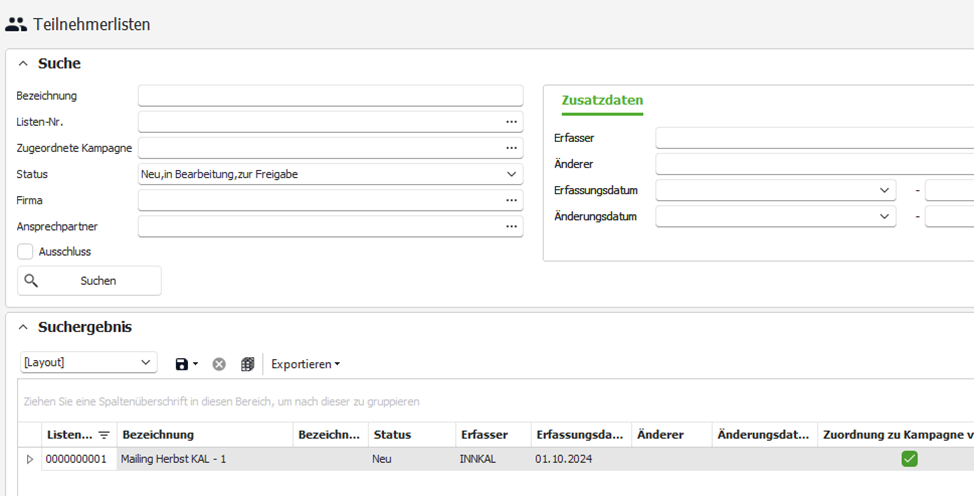Expand the row for list 0000000001
Image resolution: width=974 pixels, height=496 pixels.
click(x=29, y=459)
